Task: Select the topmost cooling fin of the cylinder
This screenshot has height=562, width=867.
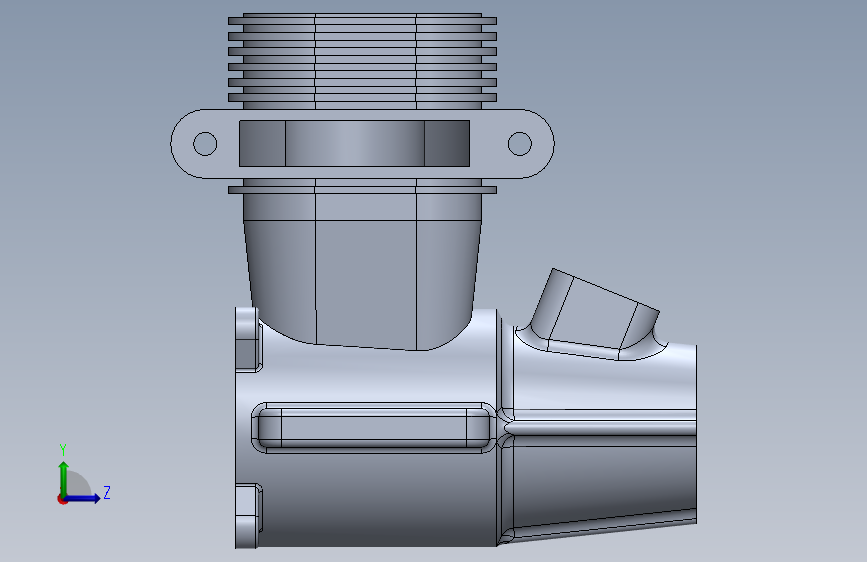Action: point(363,21)
